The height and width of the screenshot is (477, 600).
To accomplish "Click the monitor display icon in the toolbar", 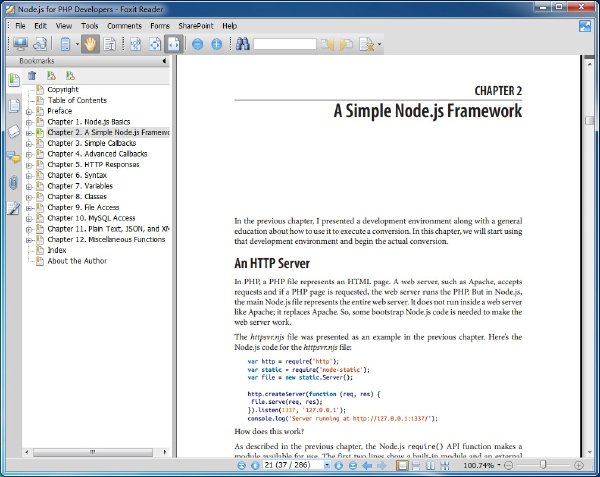I will (x=20, y=44).
